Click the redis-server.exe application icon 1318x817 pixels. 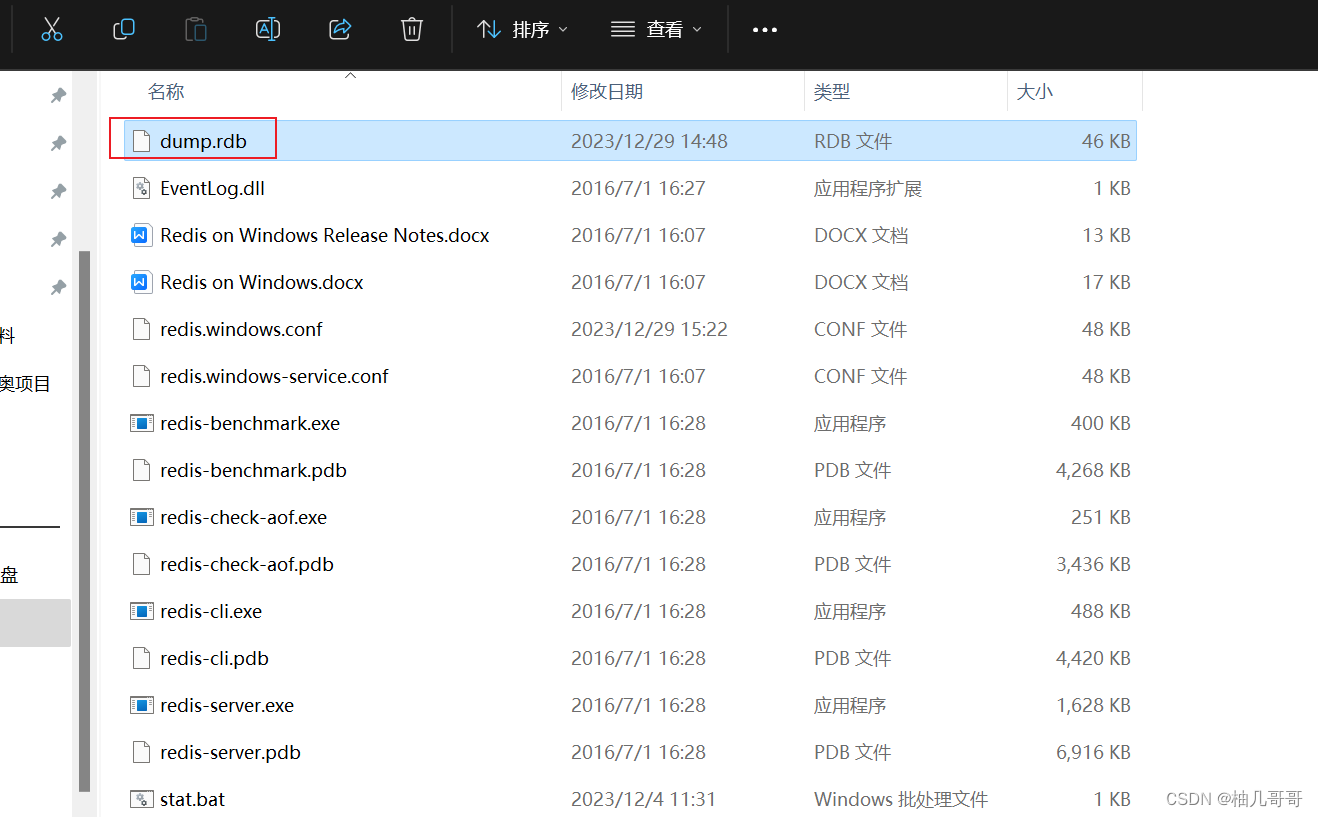point(141,705)
